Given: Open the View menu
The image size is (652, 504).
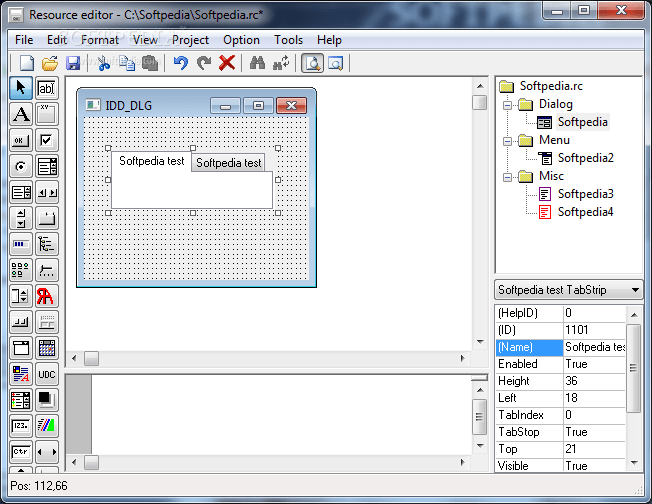Looking at the screenshot, I should [x=145, y=40].
